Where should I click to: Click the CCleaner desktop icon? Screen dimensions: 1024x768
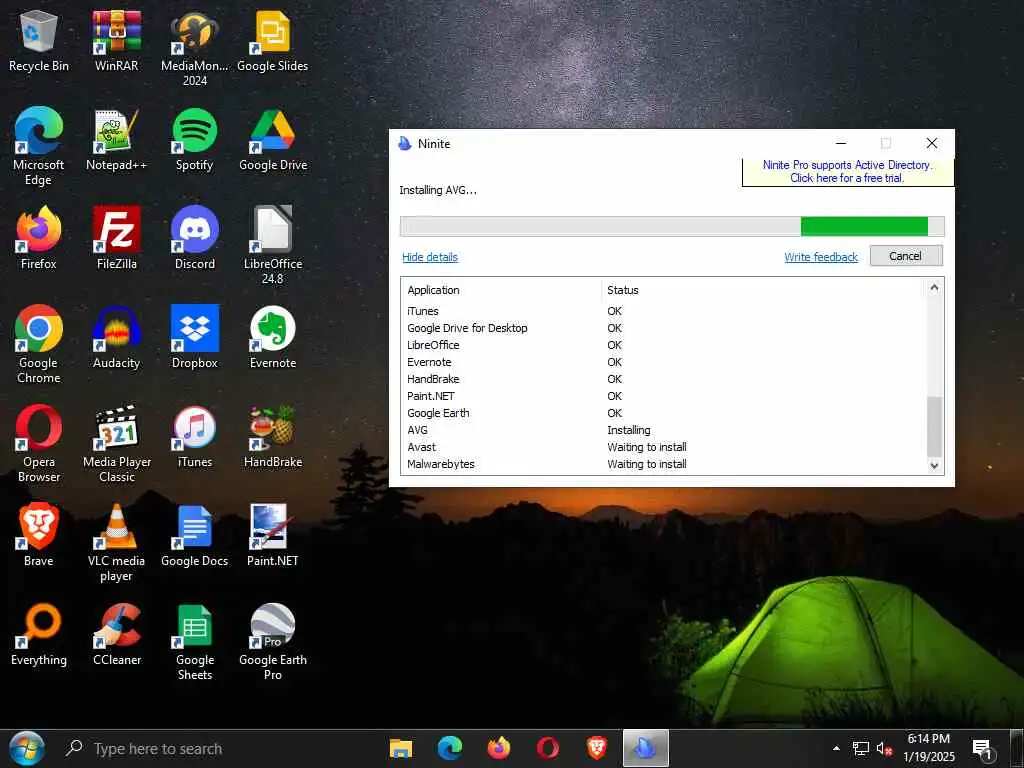[x=117, y=635]
